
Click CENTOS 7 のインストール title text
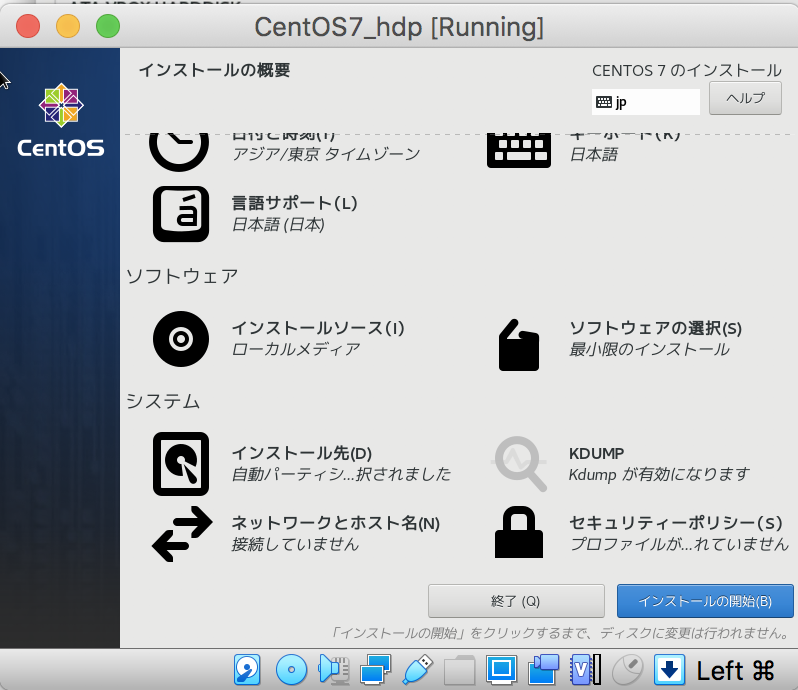tap(687, 70)
